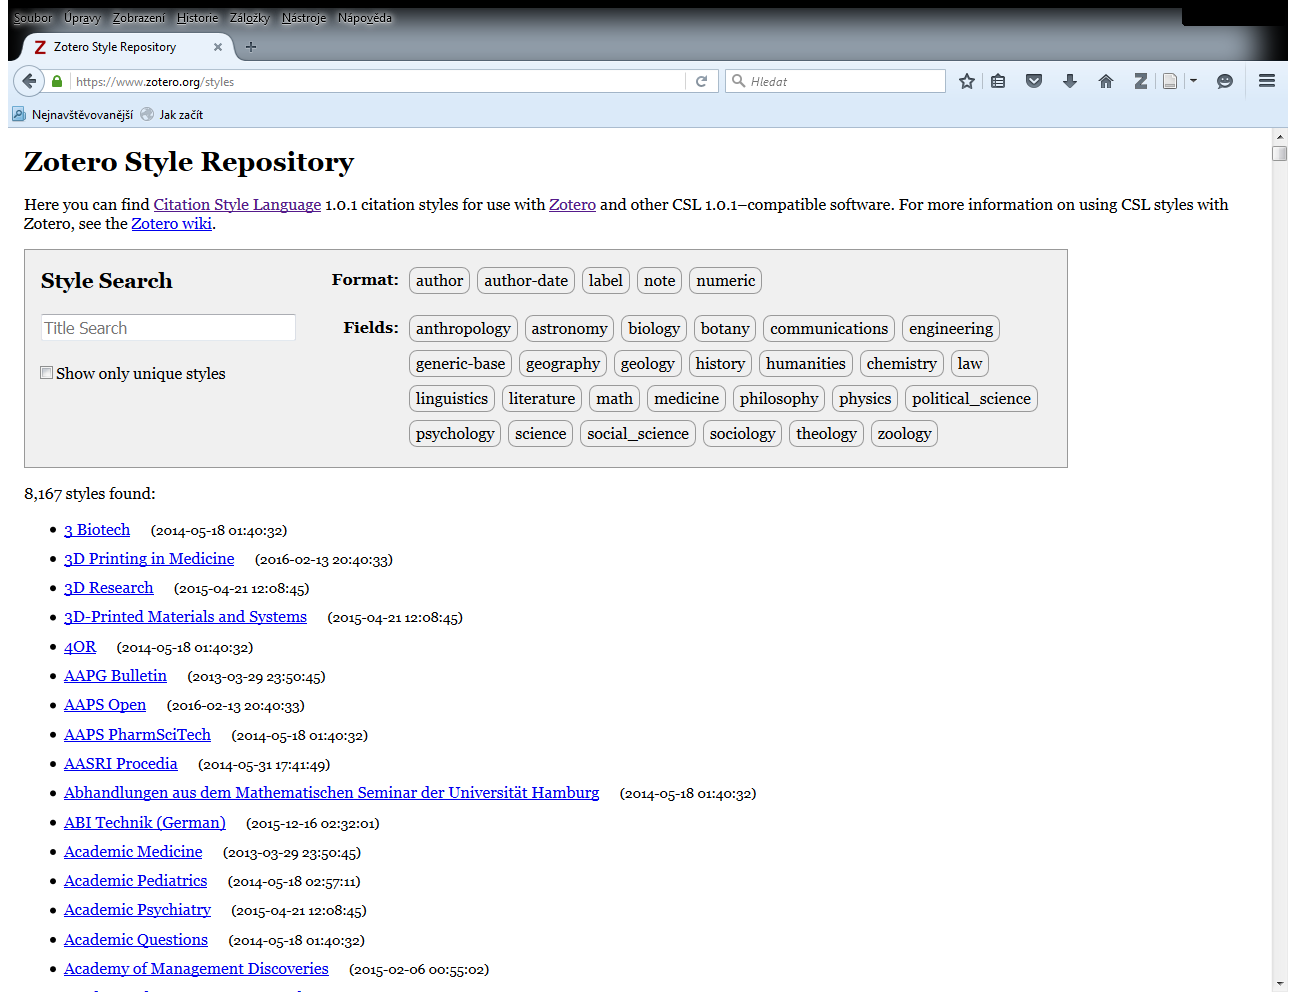
Task: Click the Pocket save icon
Action: [1034, 81]
